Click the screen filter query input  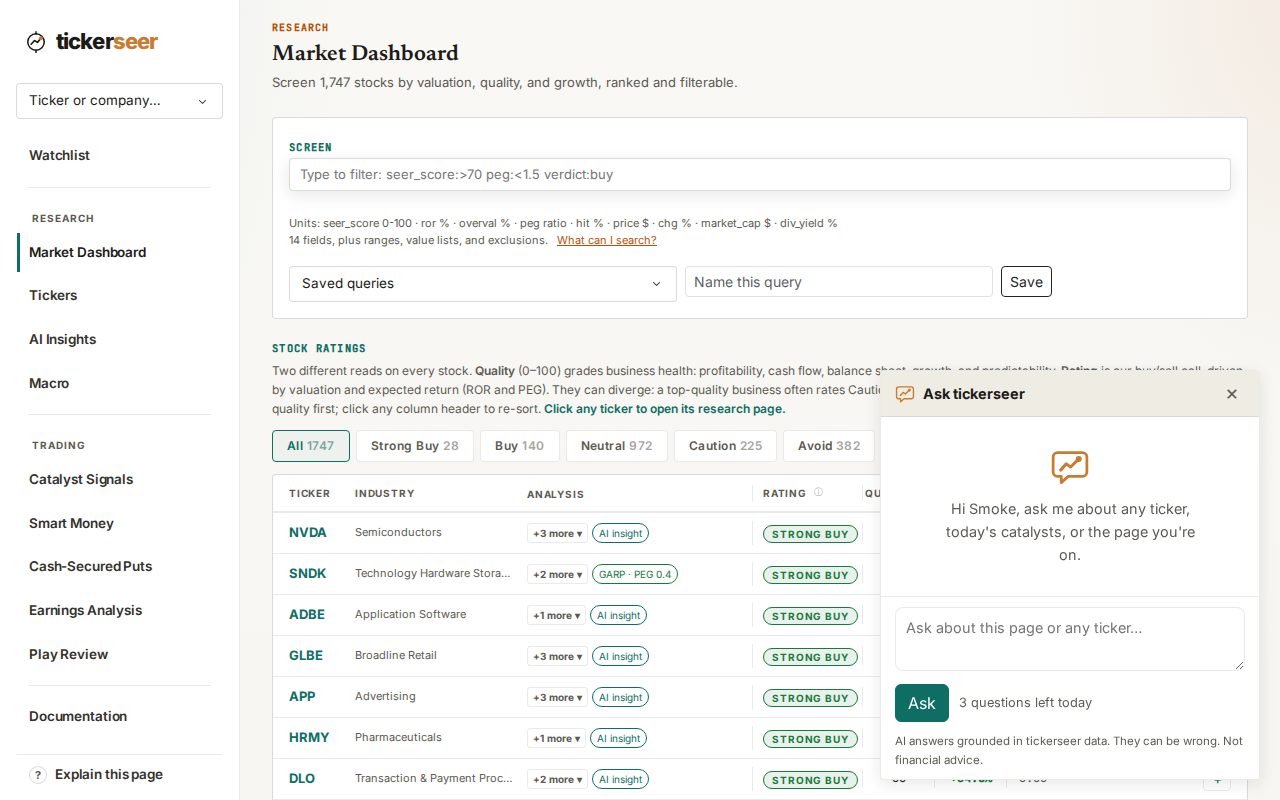[760, 174]
